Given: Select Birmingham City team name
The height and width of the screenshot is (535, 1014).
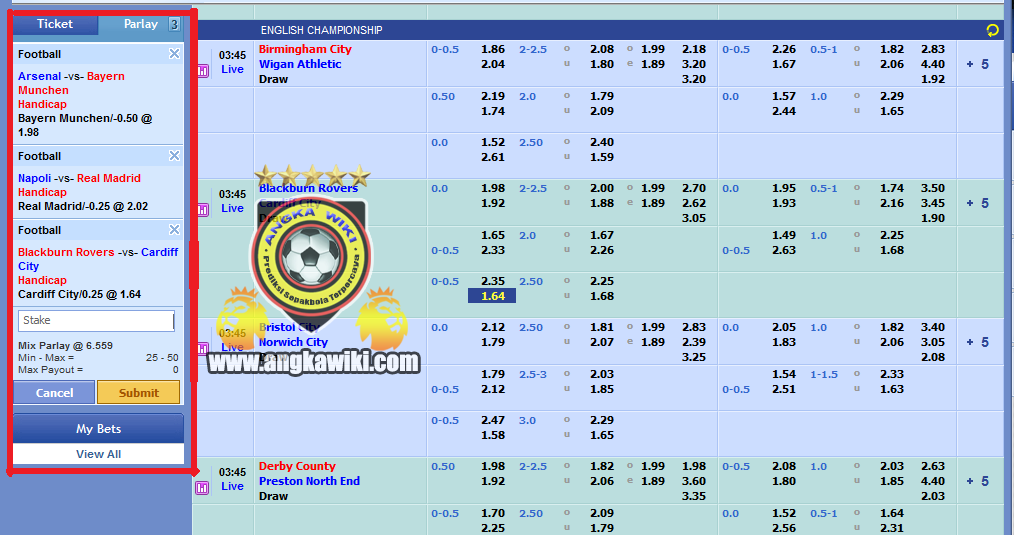Looking at the screenshot, I should (305, 49).
